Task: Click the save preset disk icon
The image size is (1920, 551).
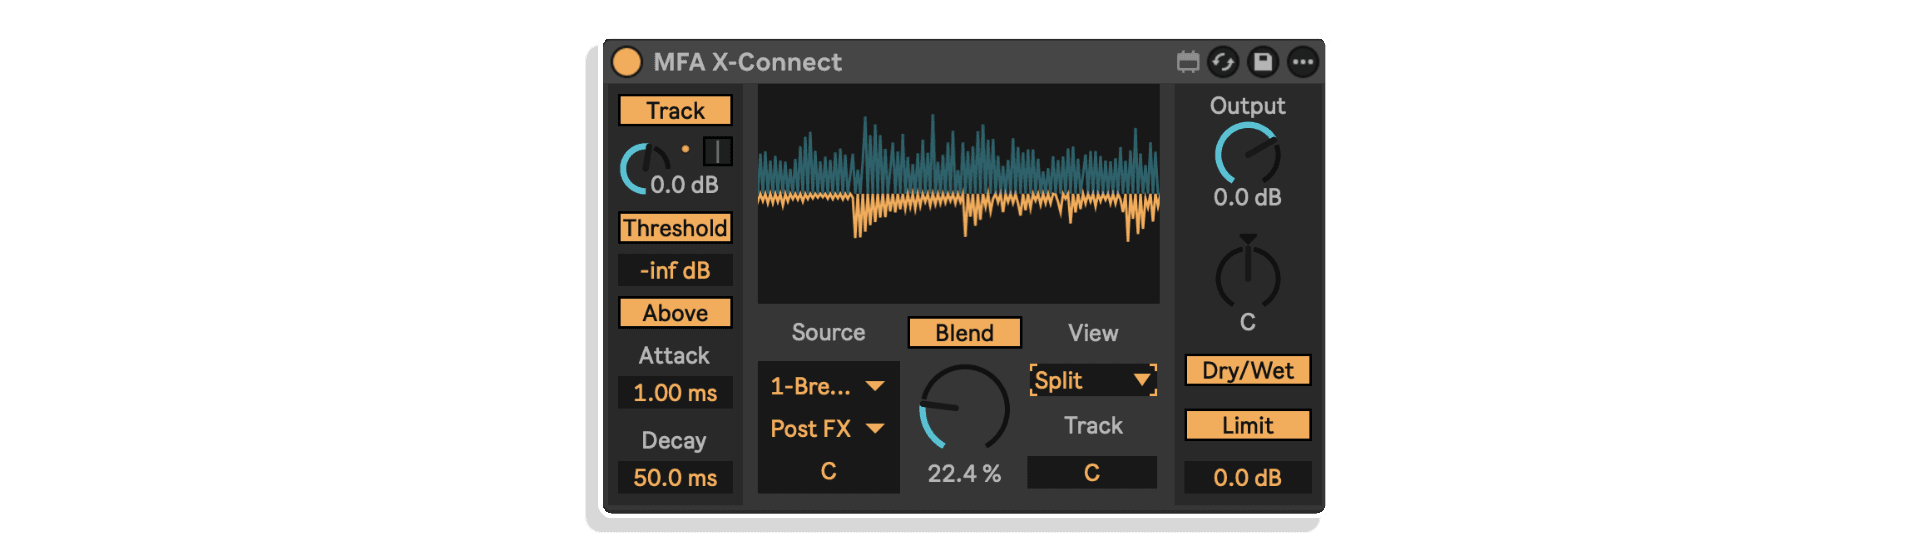Action: tap(1263, 62)
